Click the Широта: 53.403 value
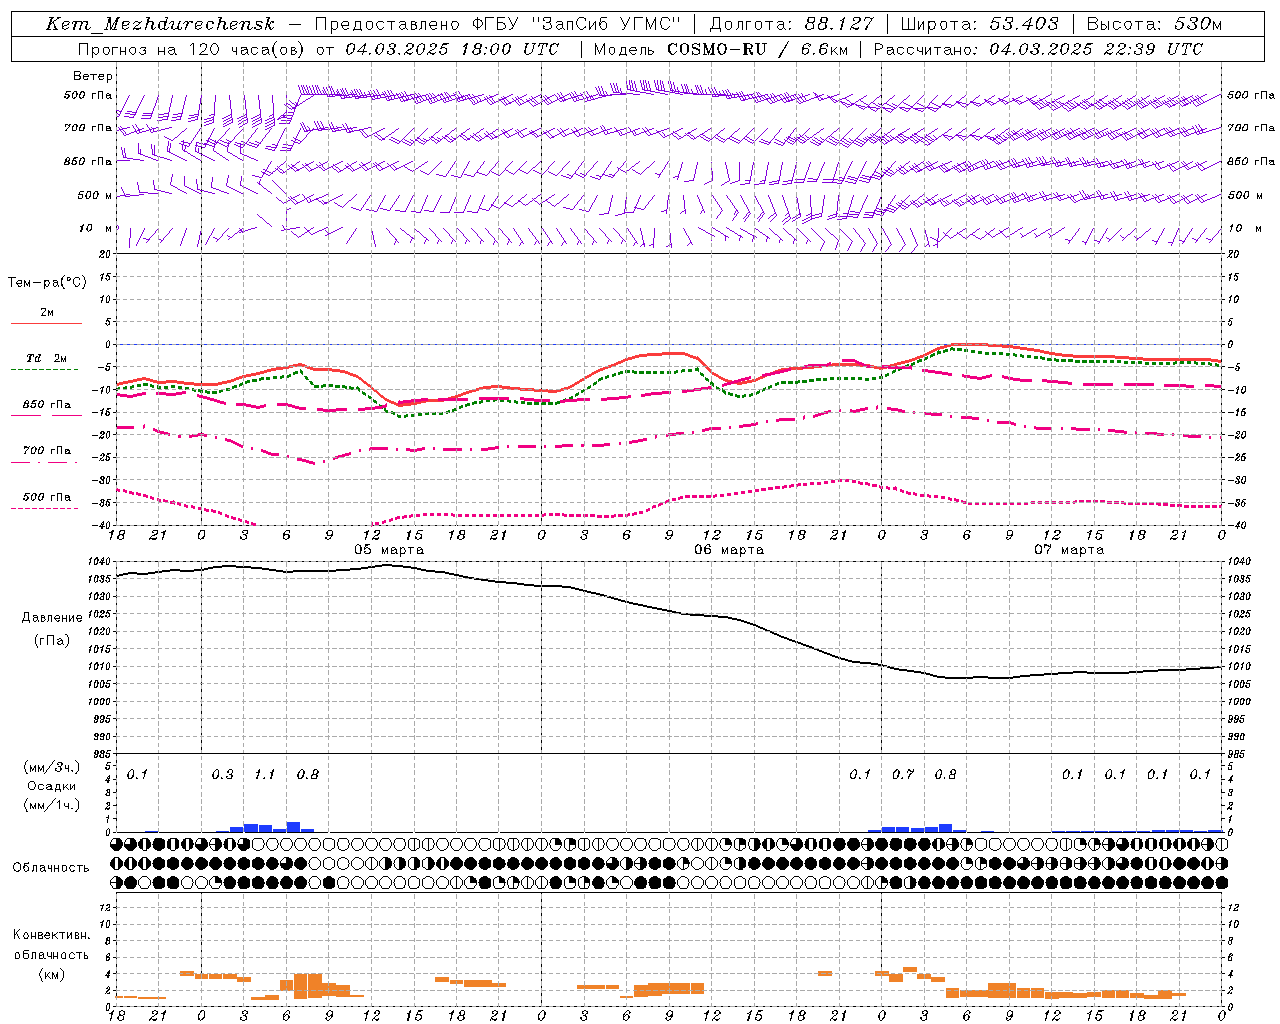 pyautogui.click(x=979, y=24)
